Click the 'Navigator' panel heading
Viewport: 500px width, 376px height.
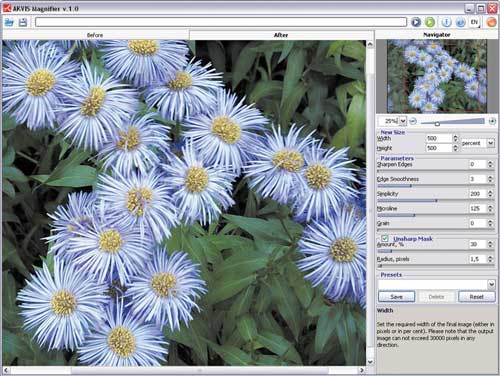coord(437,35)
